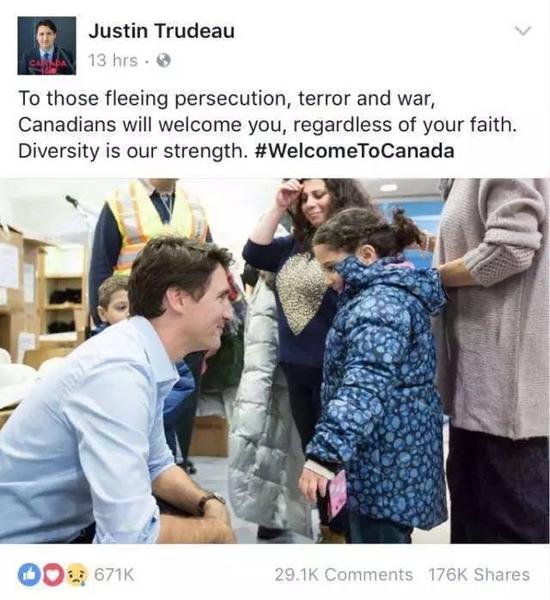
Task: Open the post photo of the meeting
Action: [275, 361]
